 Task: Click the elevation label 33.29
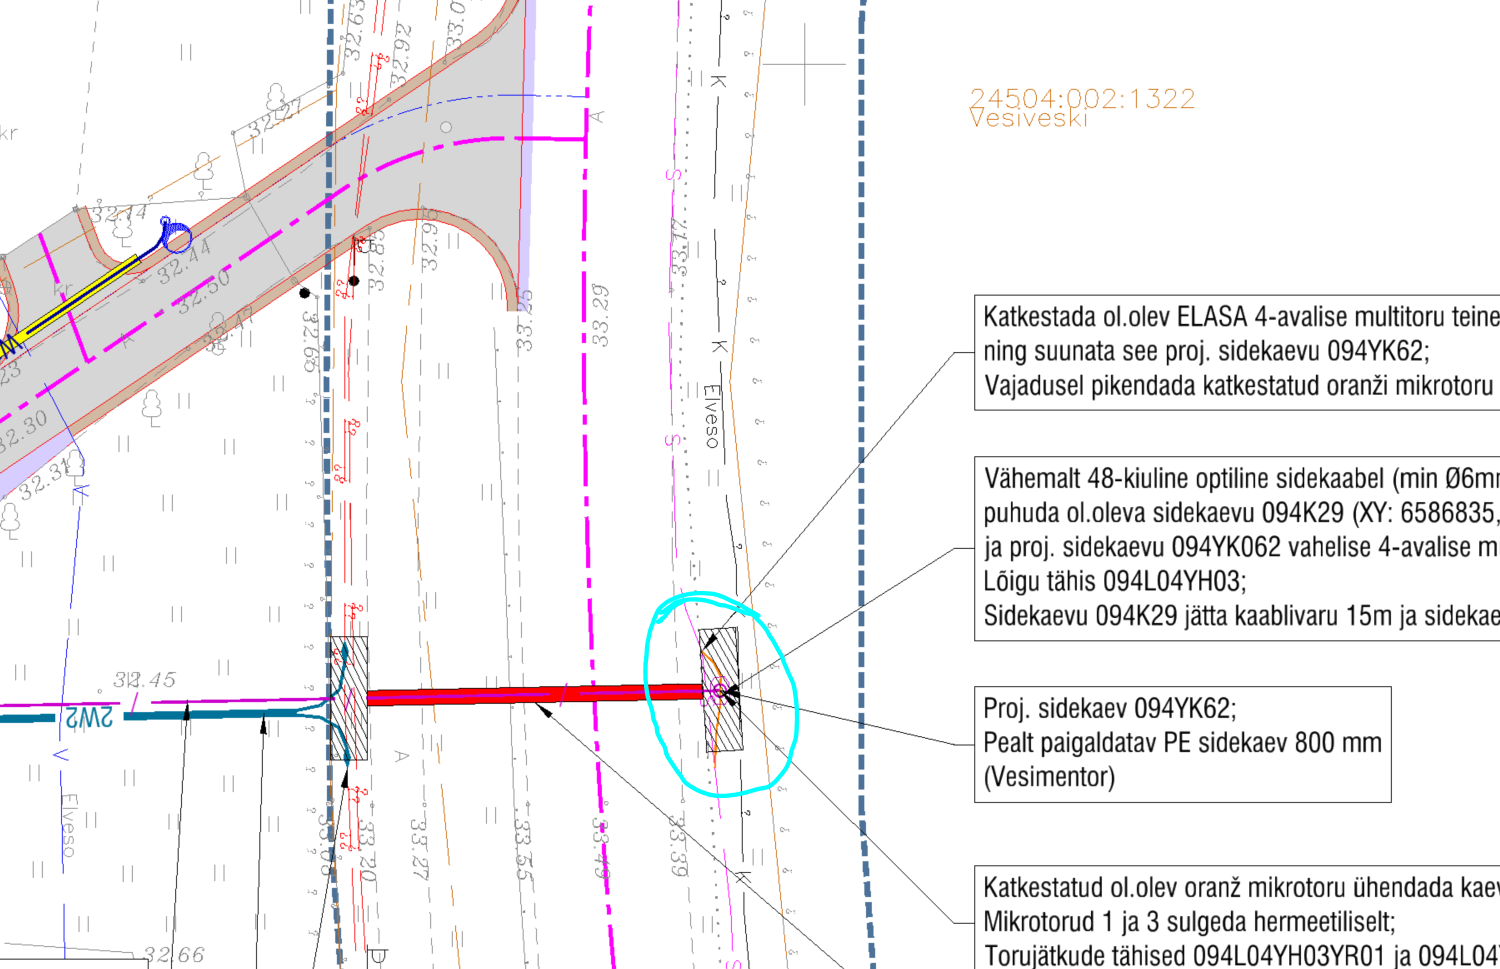coord(600,315)
